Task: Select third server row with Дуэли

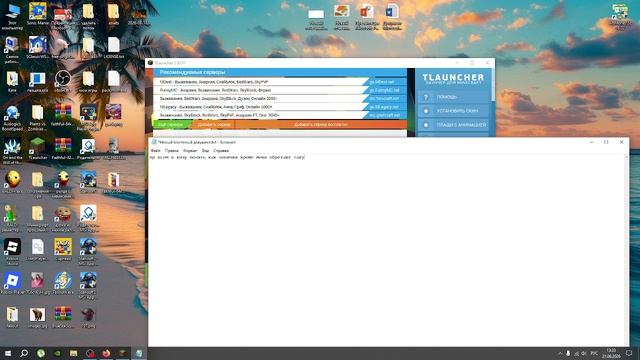Action: (x=280, y=98)
